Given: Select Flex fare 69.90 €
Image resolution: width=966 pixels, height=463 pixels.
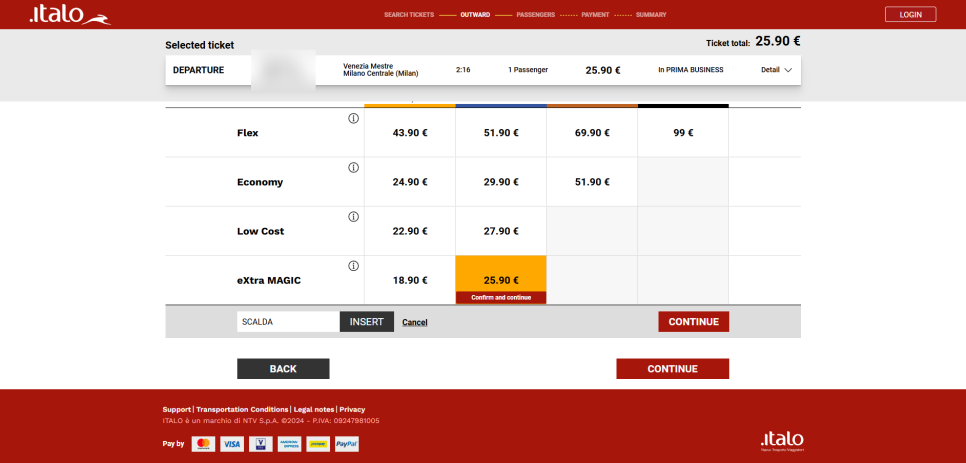Looking at the screenshot, I should click(592, 132).
